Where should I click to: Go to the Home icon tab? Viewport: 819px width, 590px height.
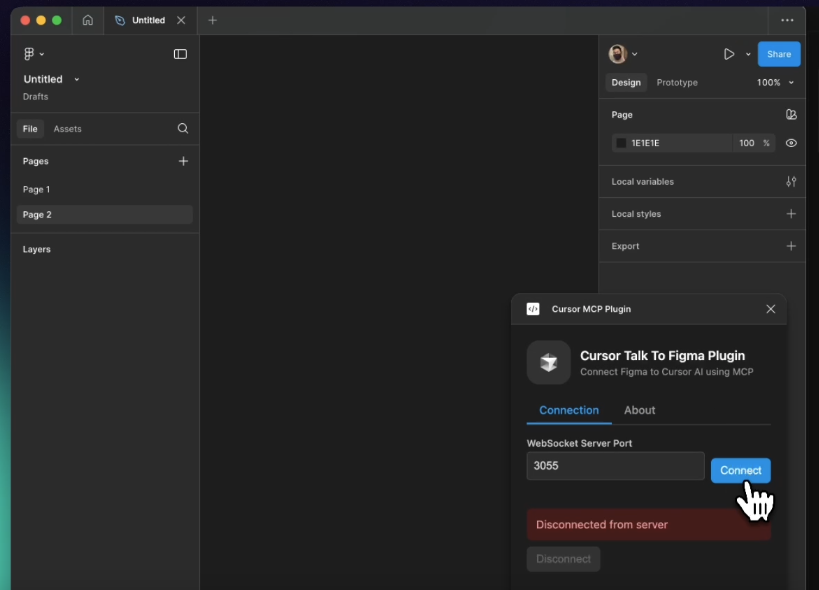[x=88, y=20]
